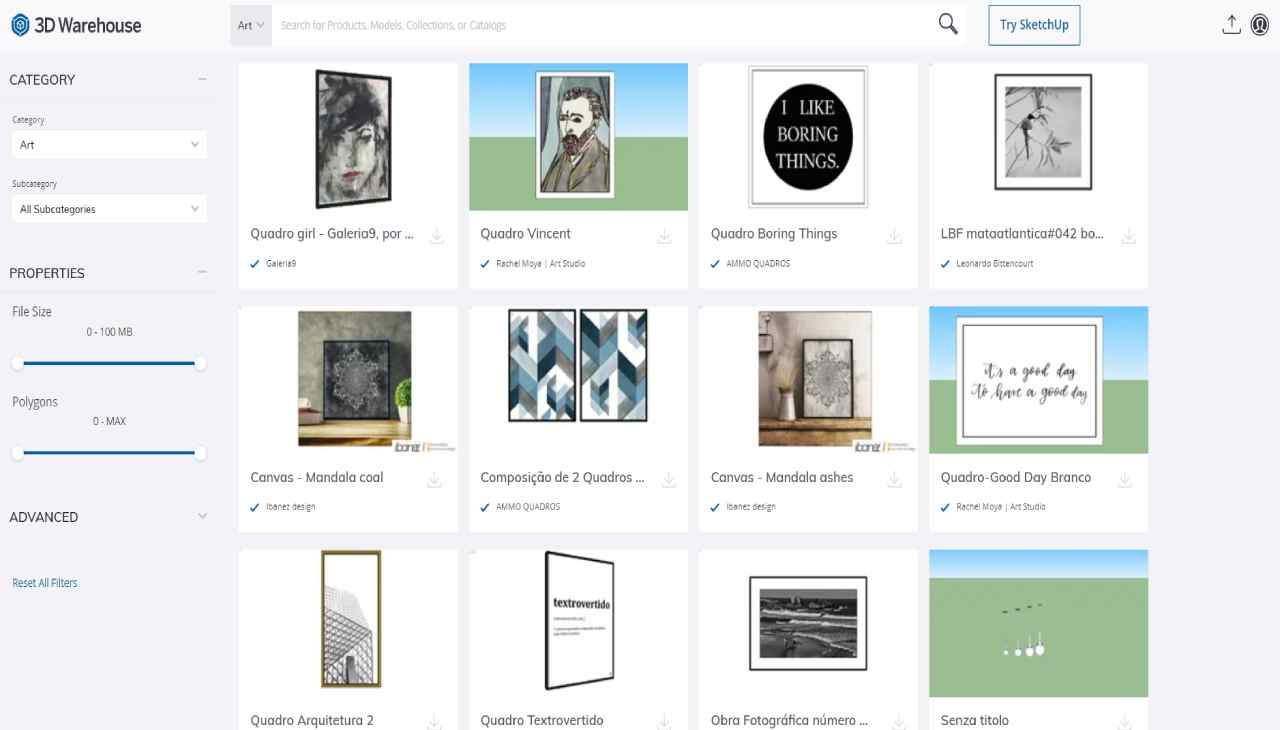Open the LBF mataatlantica bird thumbnail

point(1039,137)
